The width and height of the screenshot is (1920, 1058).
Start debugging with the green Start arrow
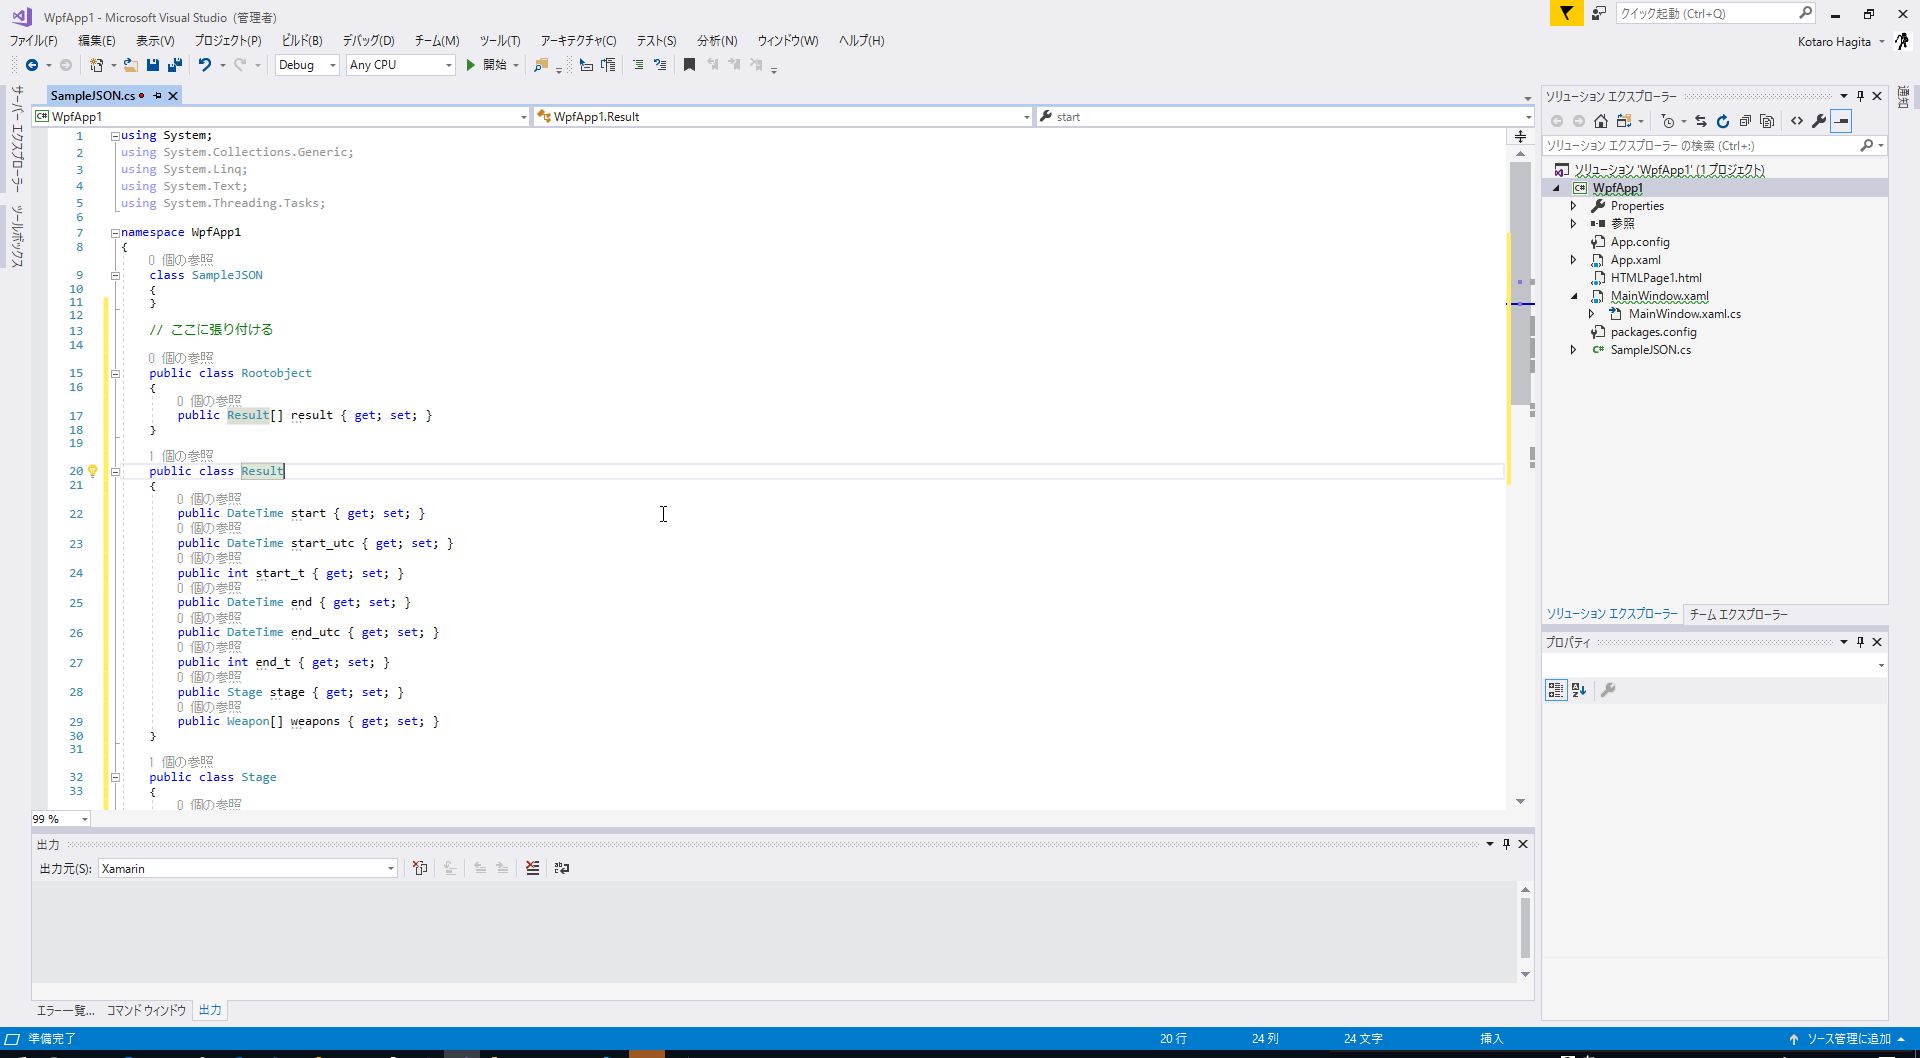(x=470, y=65)
